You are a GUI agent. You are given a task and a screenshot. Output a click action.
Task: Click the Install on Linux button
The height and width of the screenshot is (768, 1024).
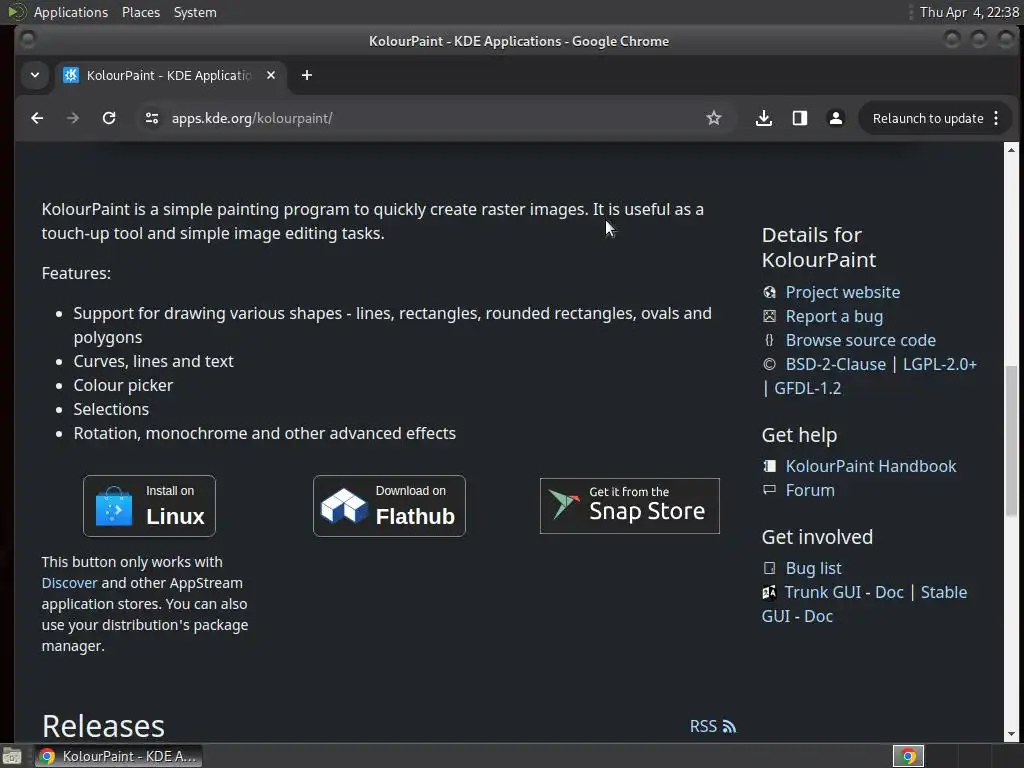point(150,506)
